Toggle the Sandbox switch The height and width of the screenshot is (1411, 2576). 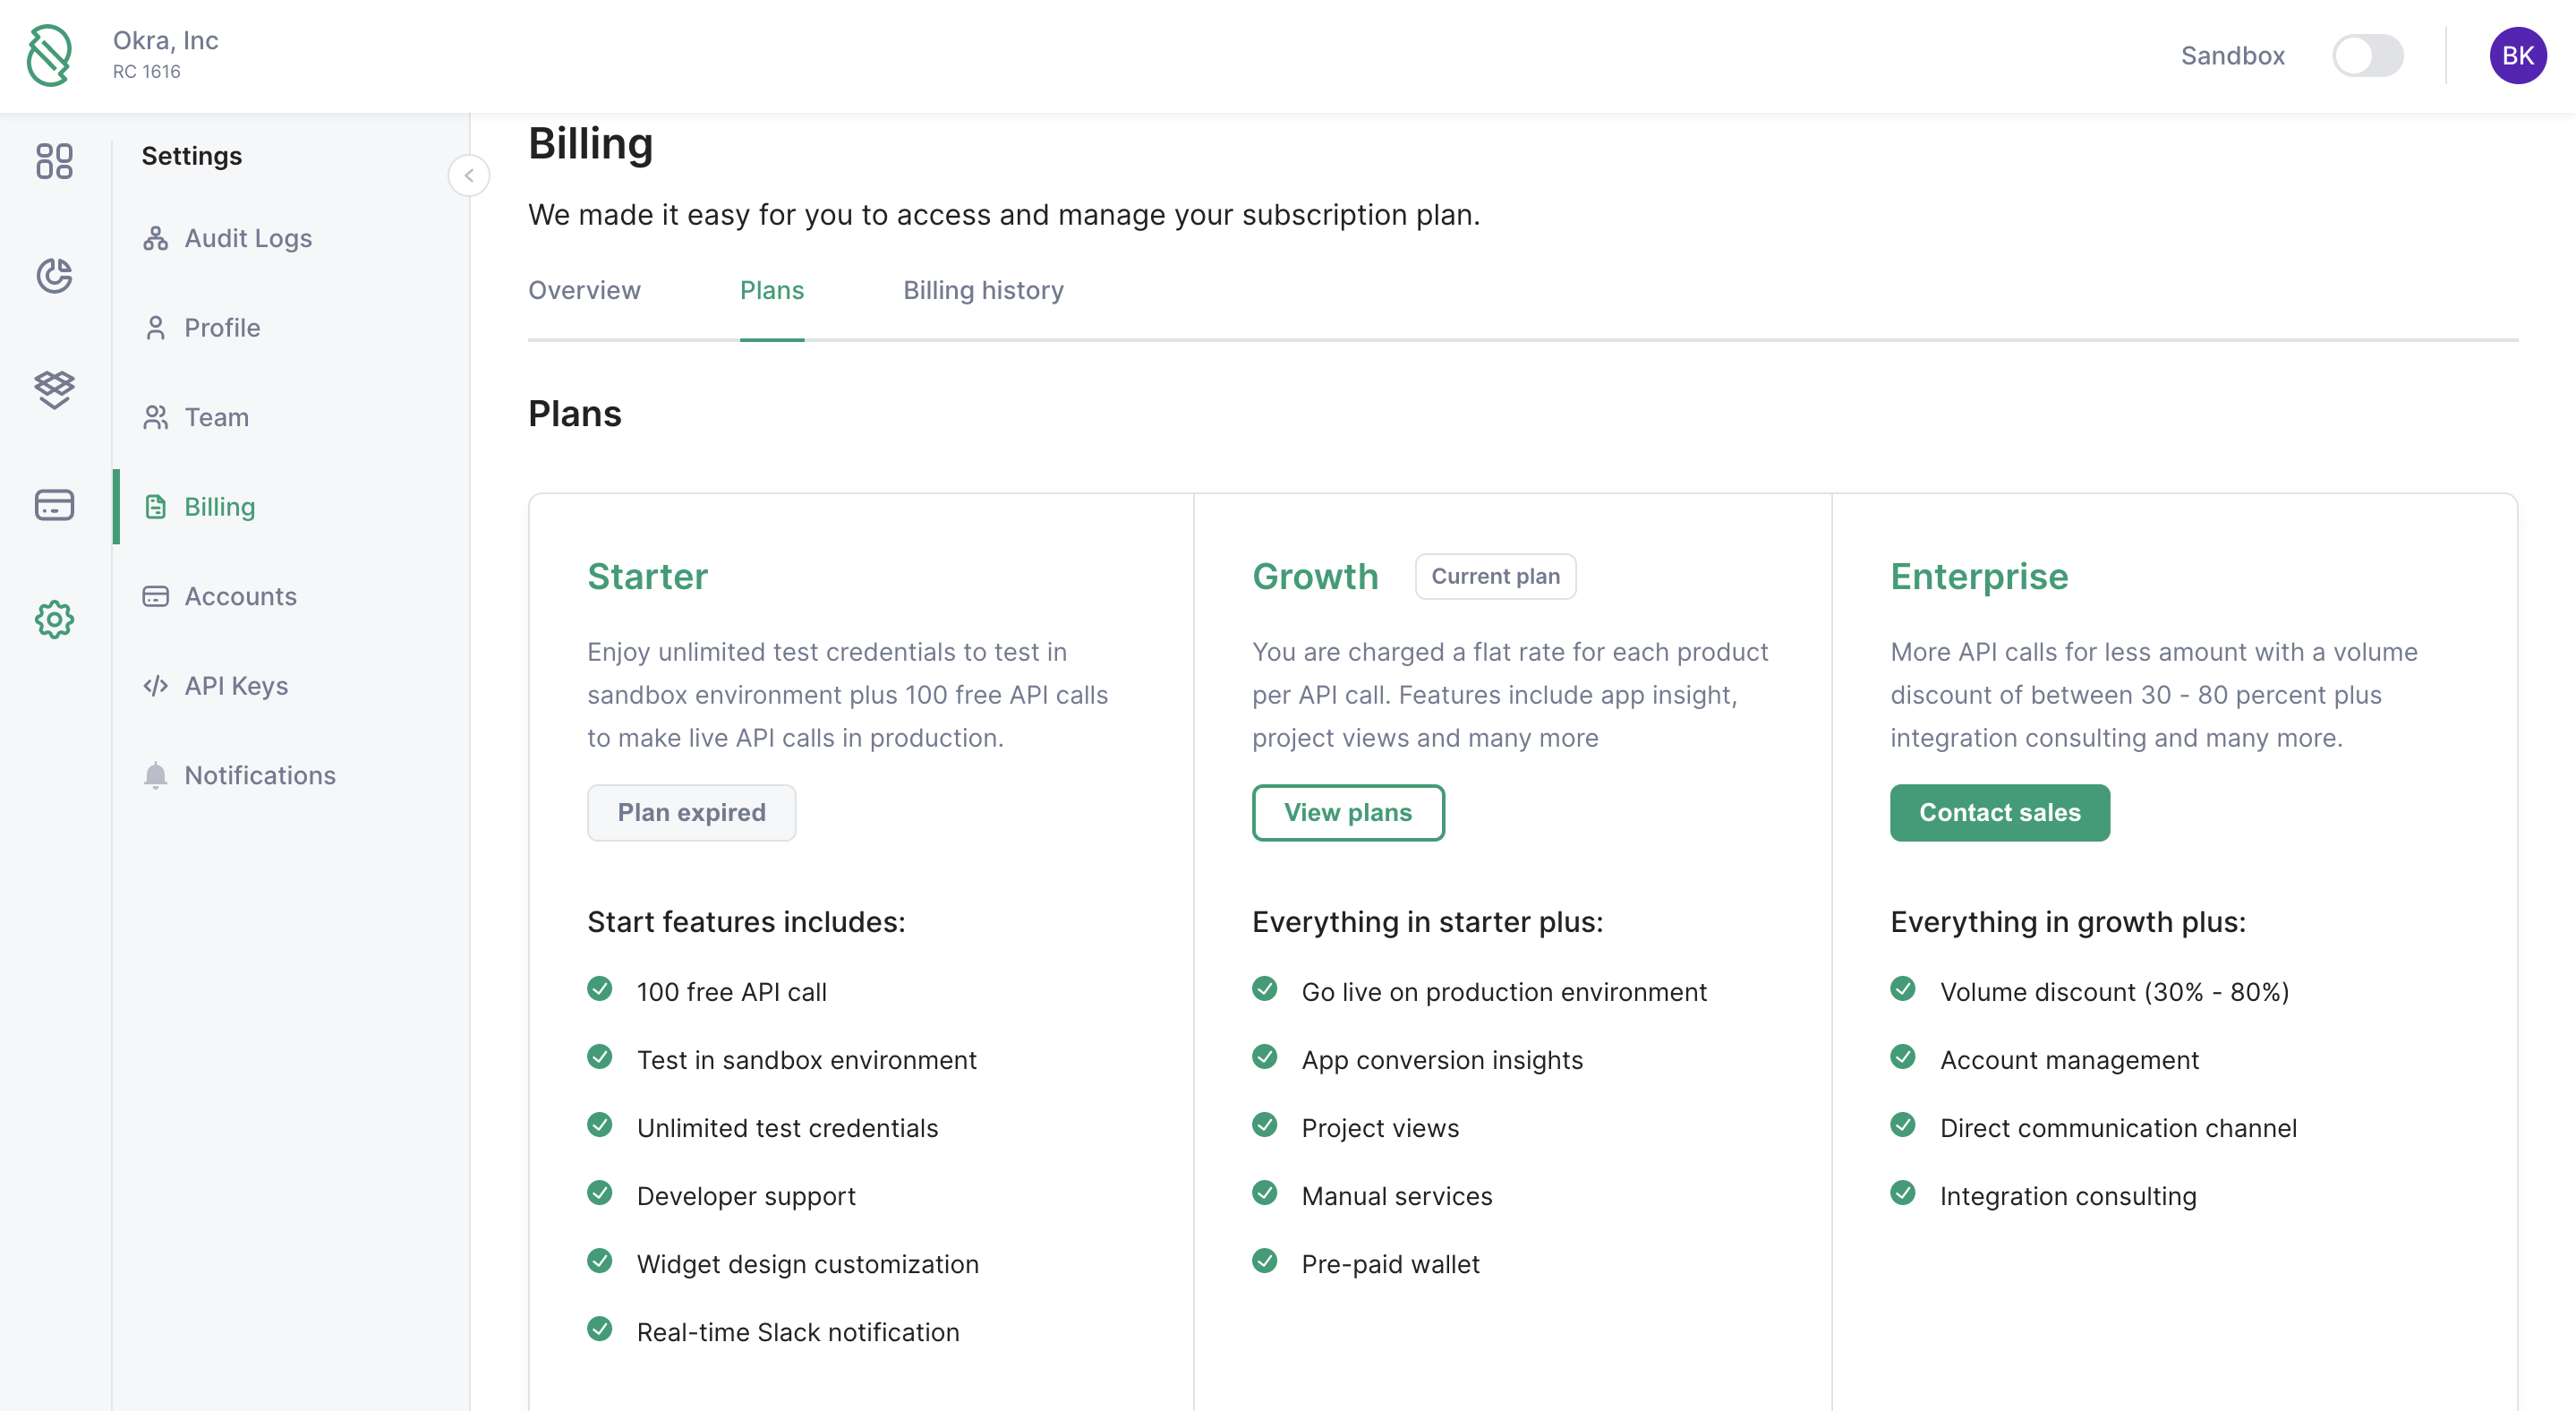pos(2366,56)
